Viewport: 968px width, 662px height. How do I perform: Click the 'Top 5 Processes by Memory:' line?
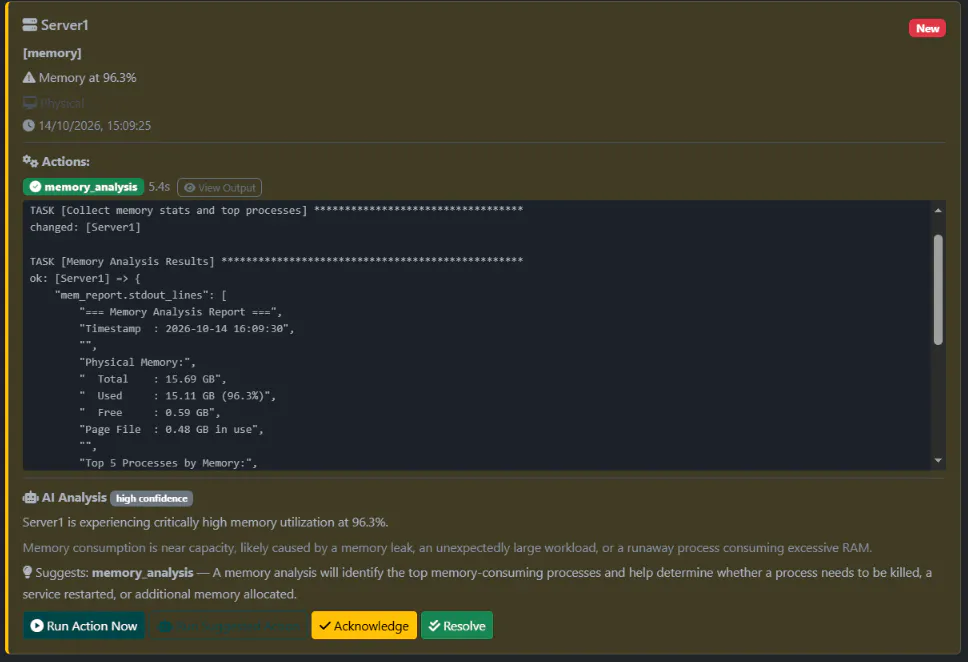coord(168,463)
